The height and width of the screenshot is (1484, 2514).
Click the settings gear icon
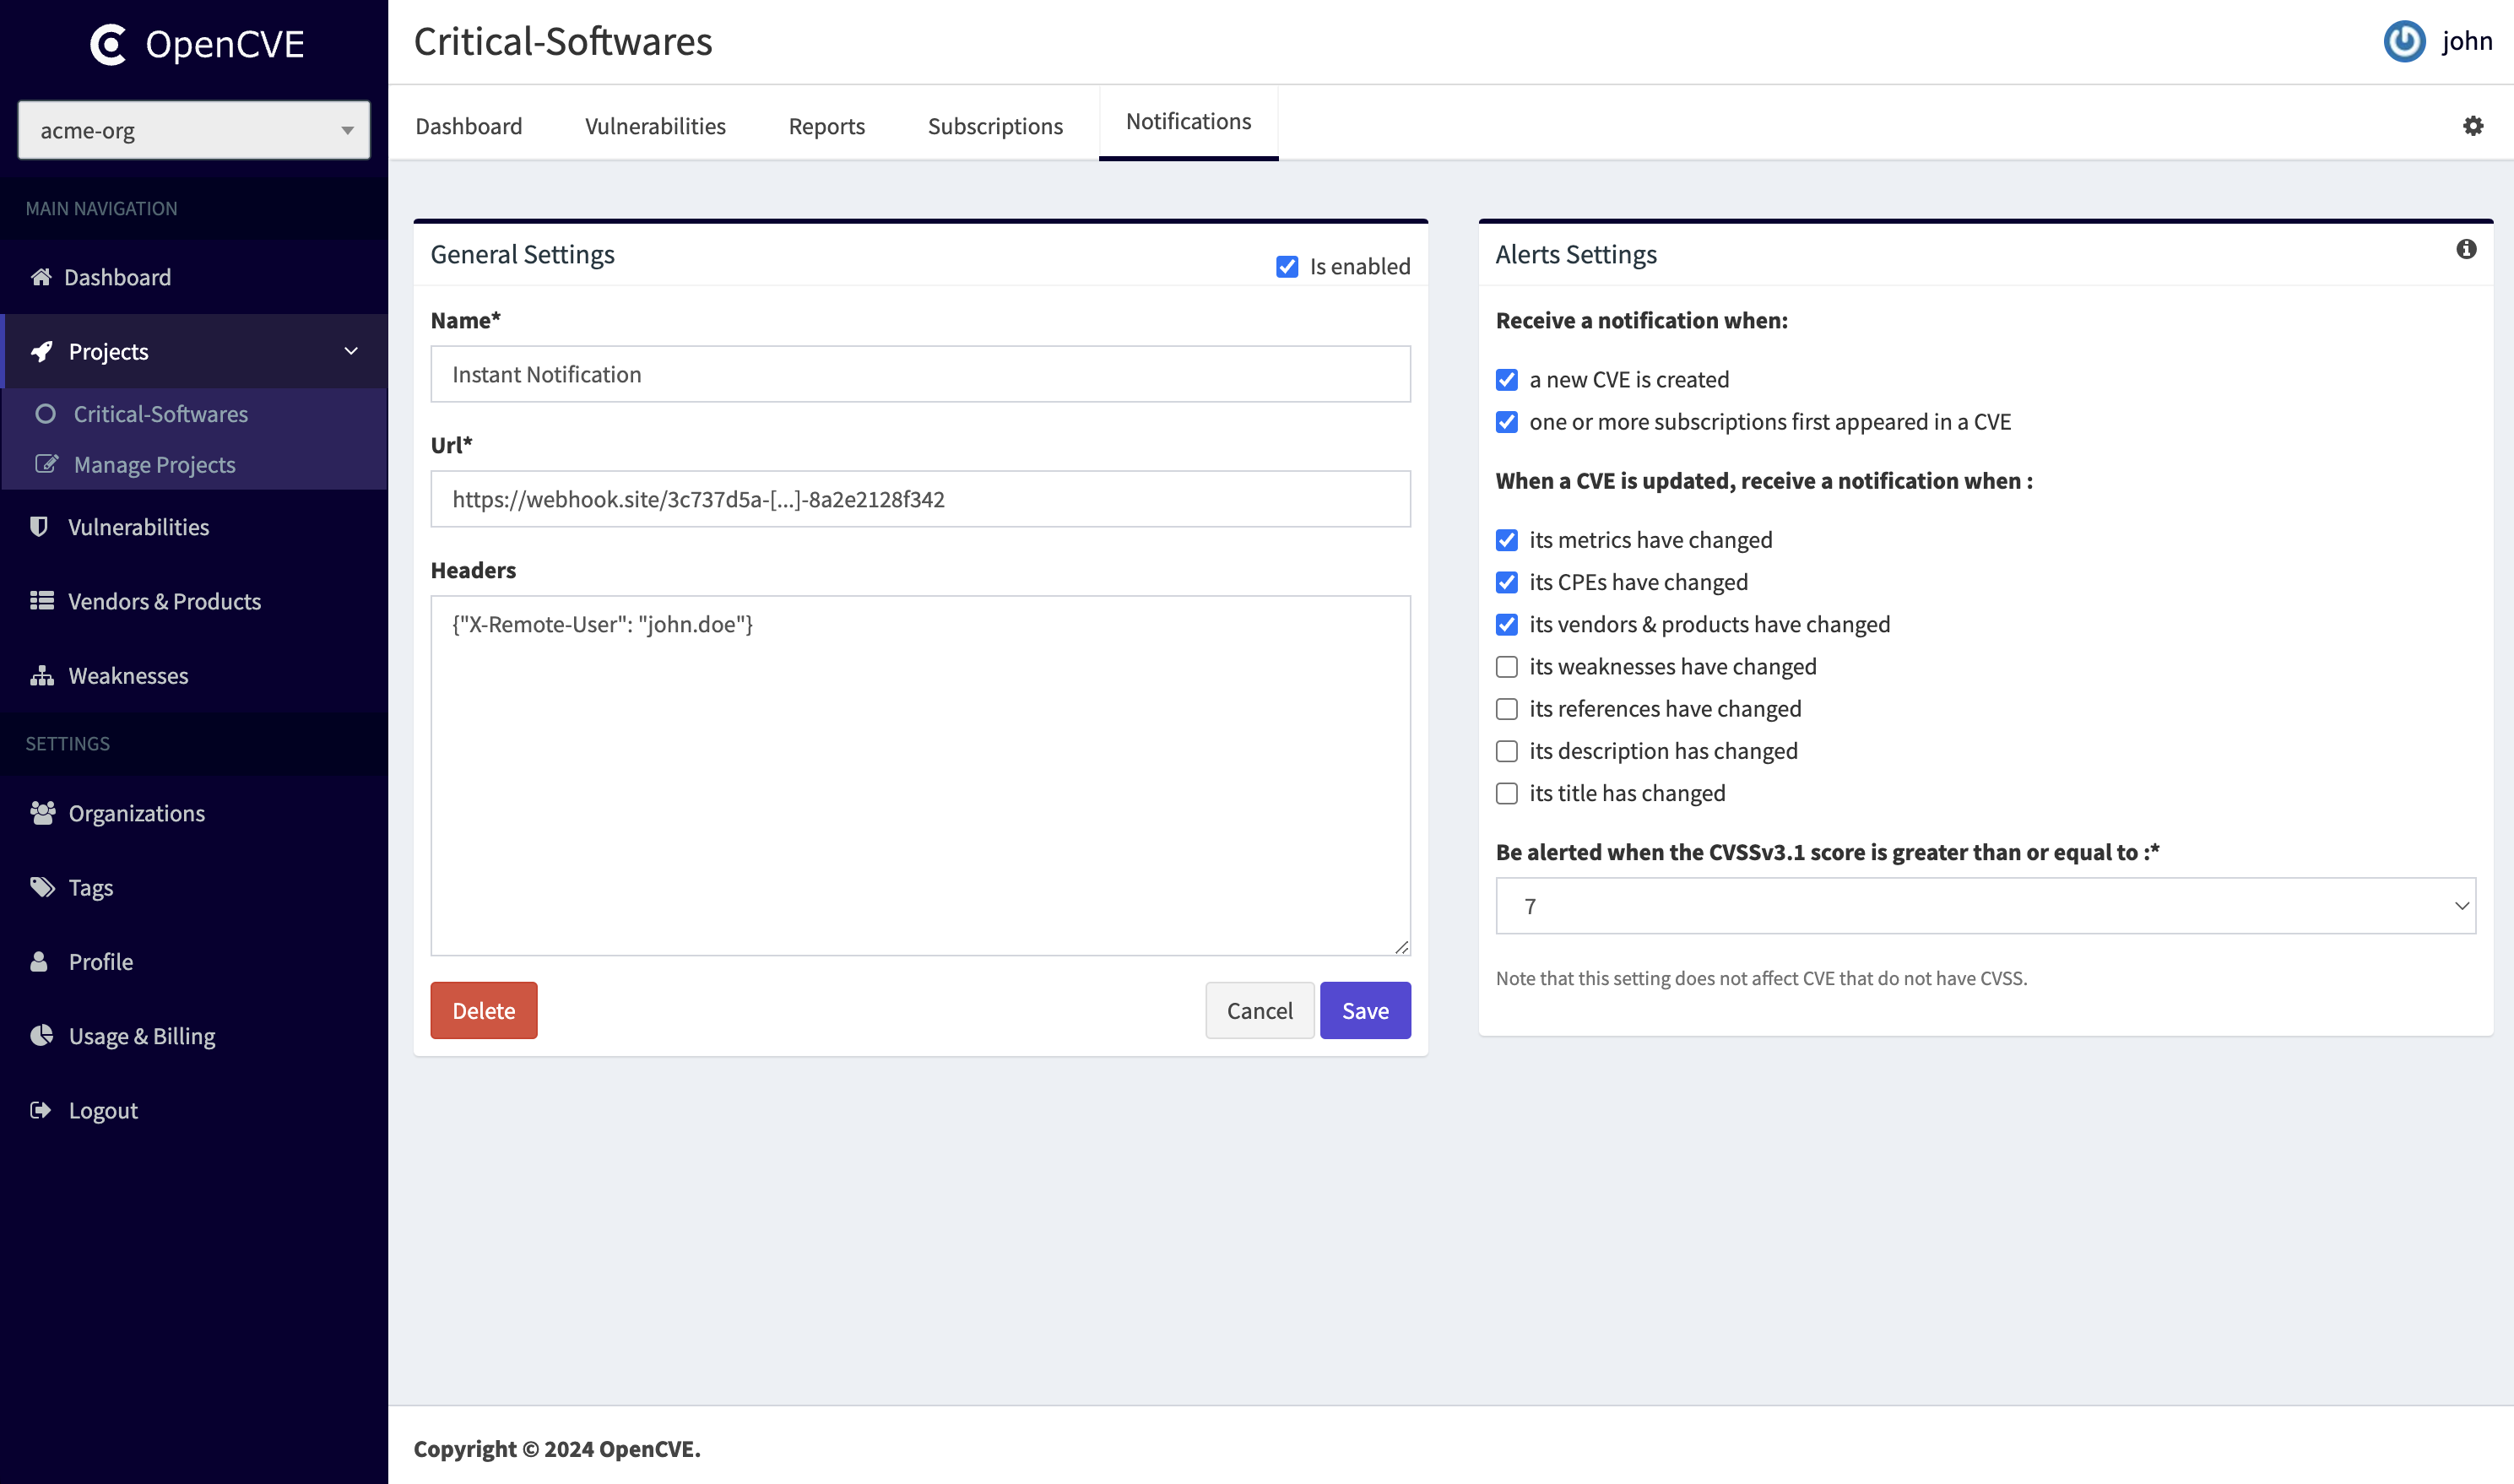point(2472,126)
